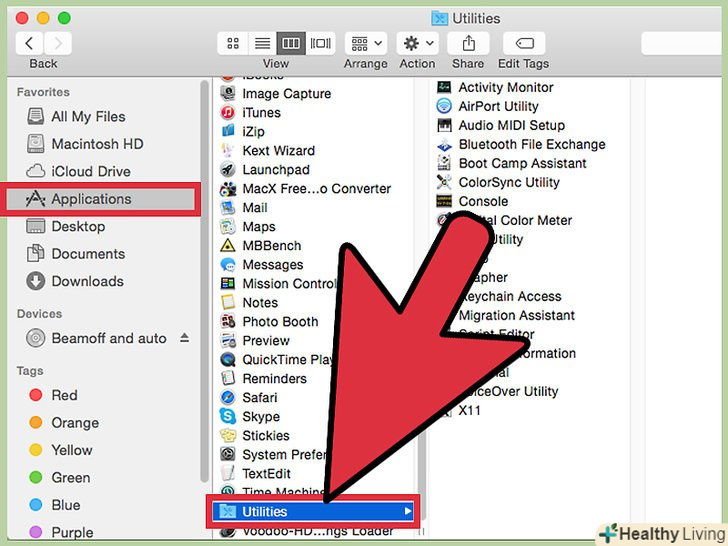Eject Beamoff and auto disk
728x546 pixels.
(x=184, y=338)
